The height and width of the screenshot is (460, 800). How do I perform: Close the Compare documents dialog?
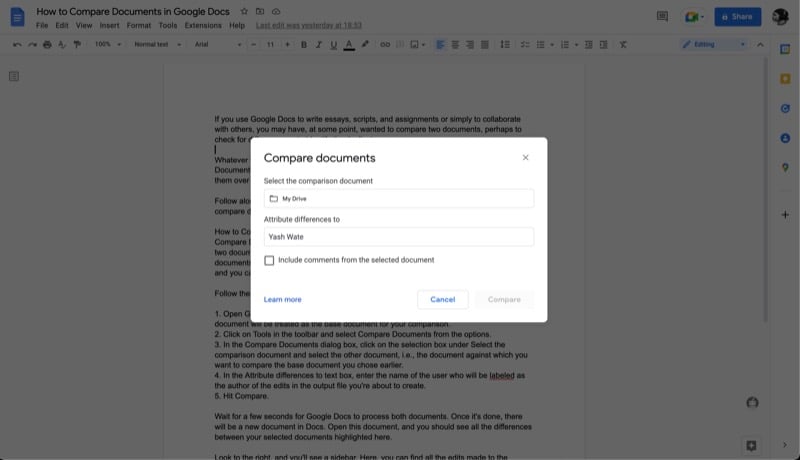526,158
